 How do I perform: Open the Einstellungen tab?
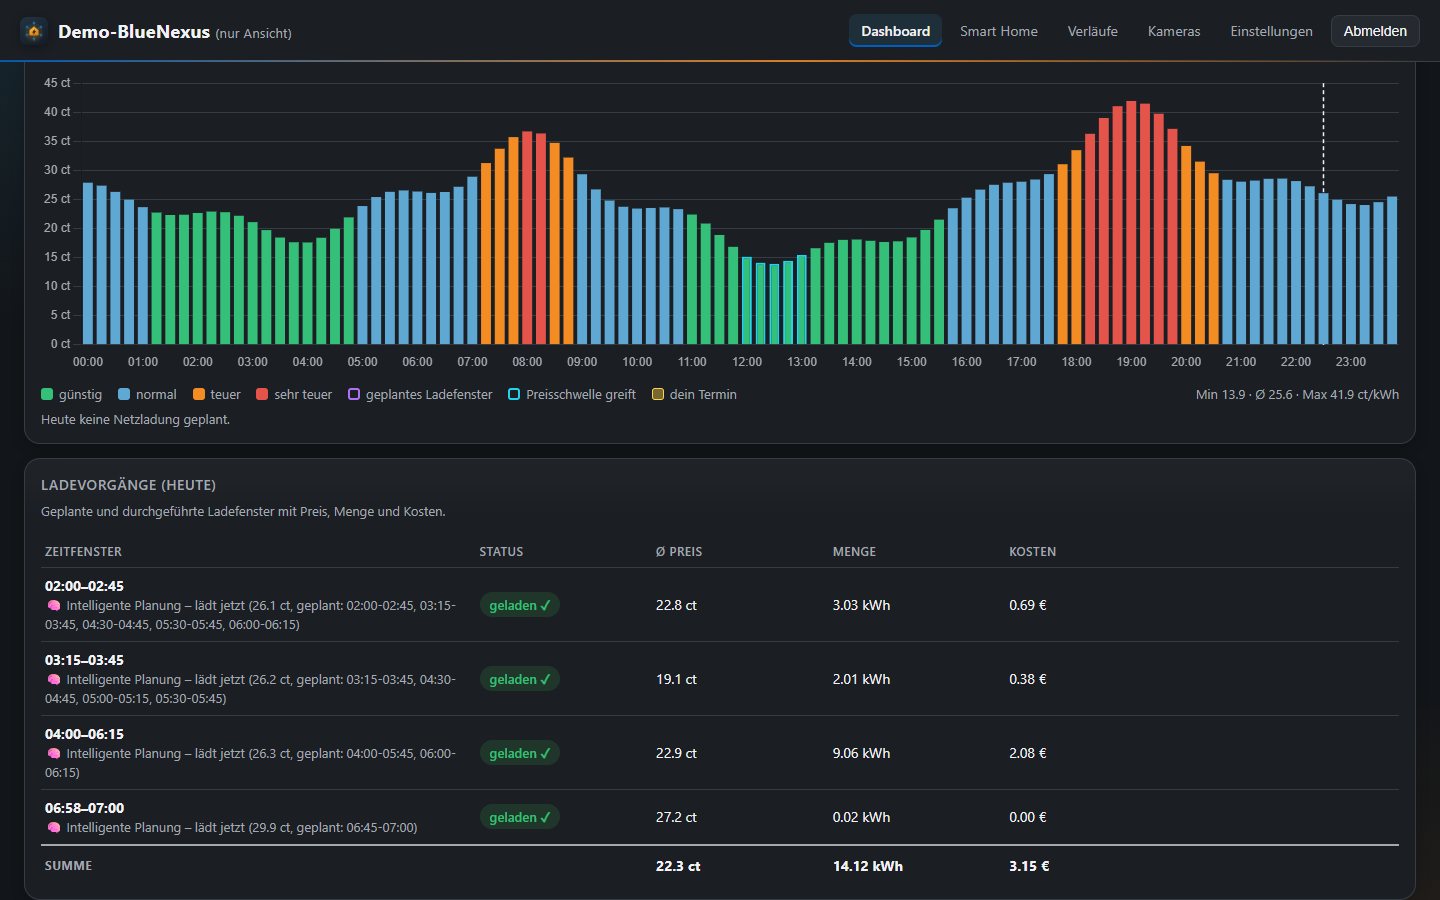tap(1271, 31)
